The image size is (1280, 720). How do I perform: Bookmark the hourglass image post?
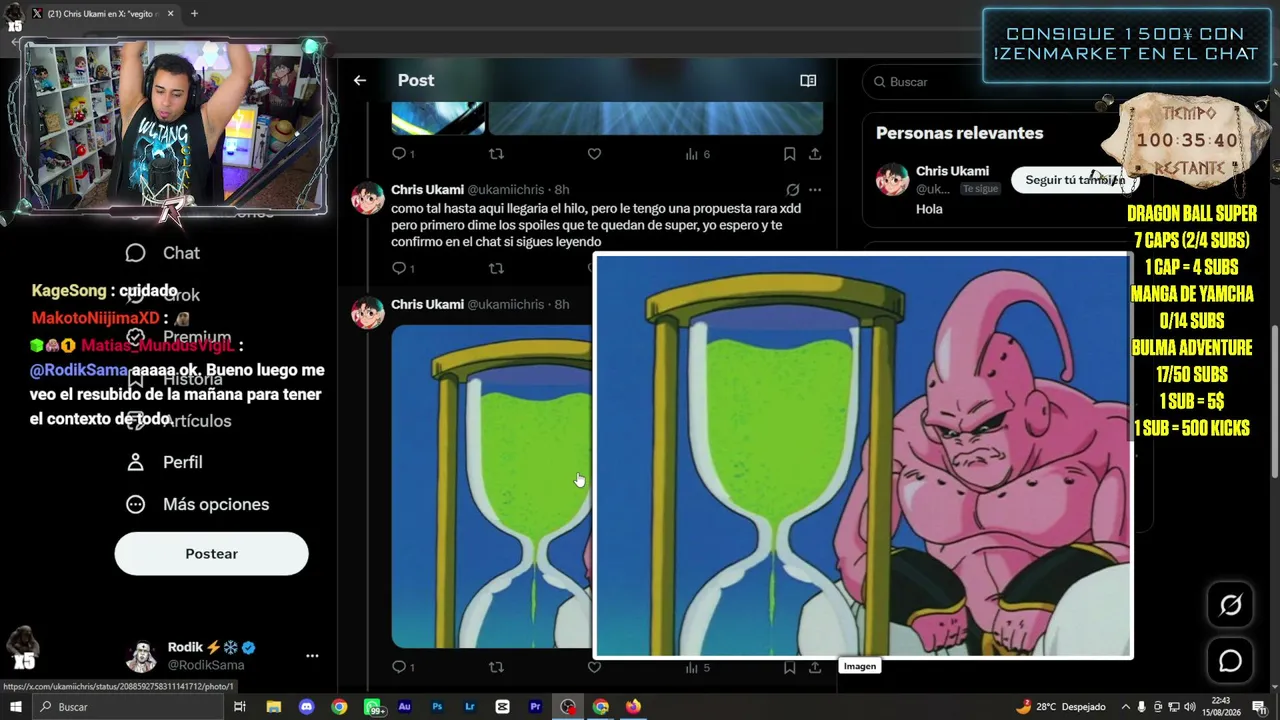[x=789, y=667]
